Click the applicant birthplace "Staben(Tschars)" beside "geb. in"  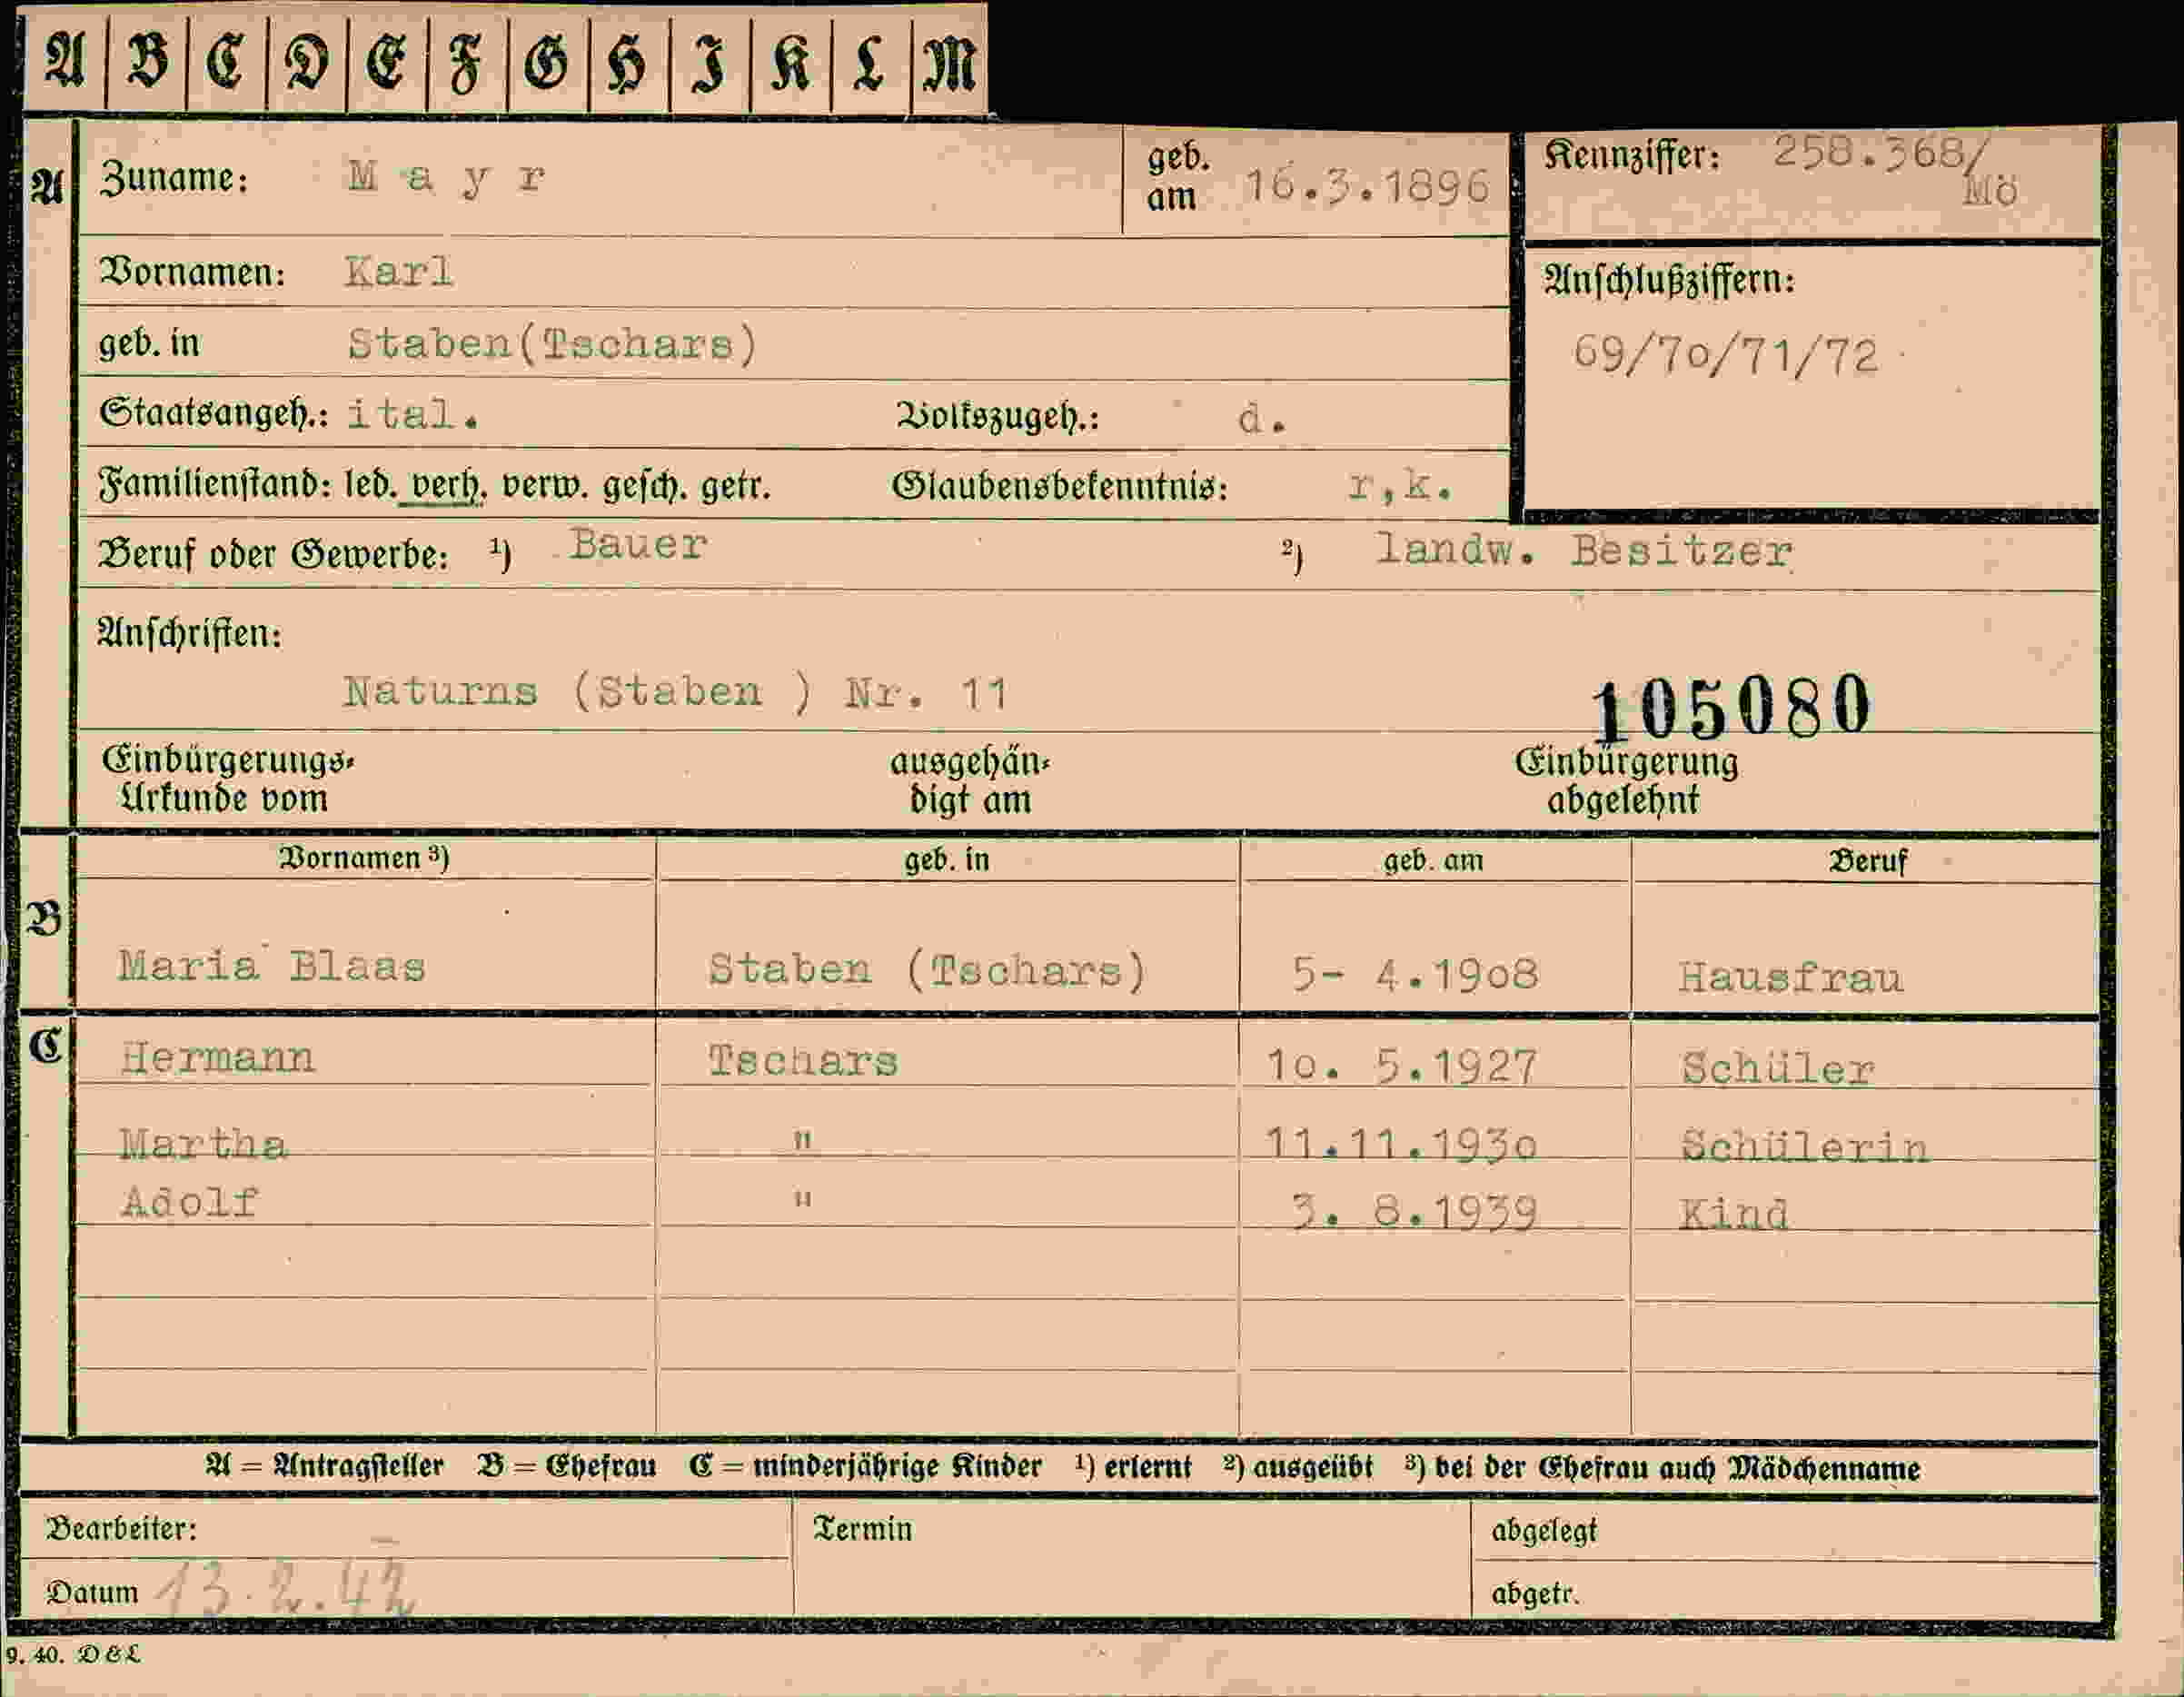pyautogui.click(x=553, y=344)
